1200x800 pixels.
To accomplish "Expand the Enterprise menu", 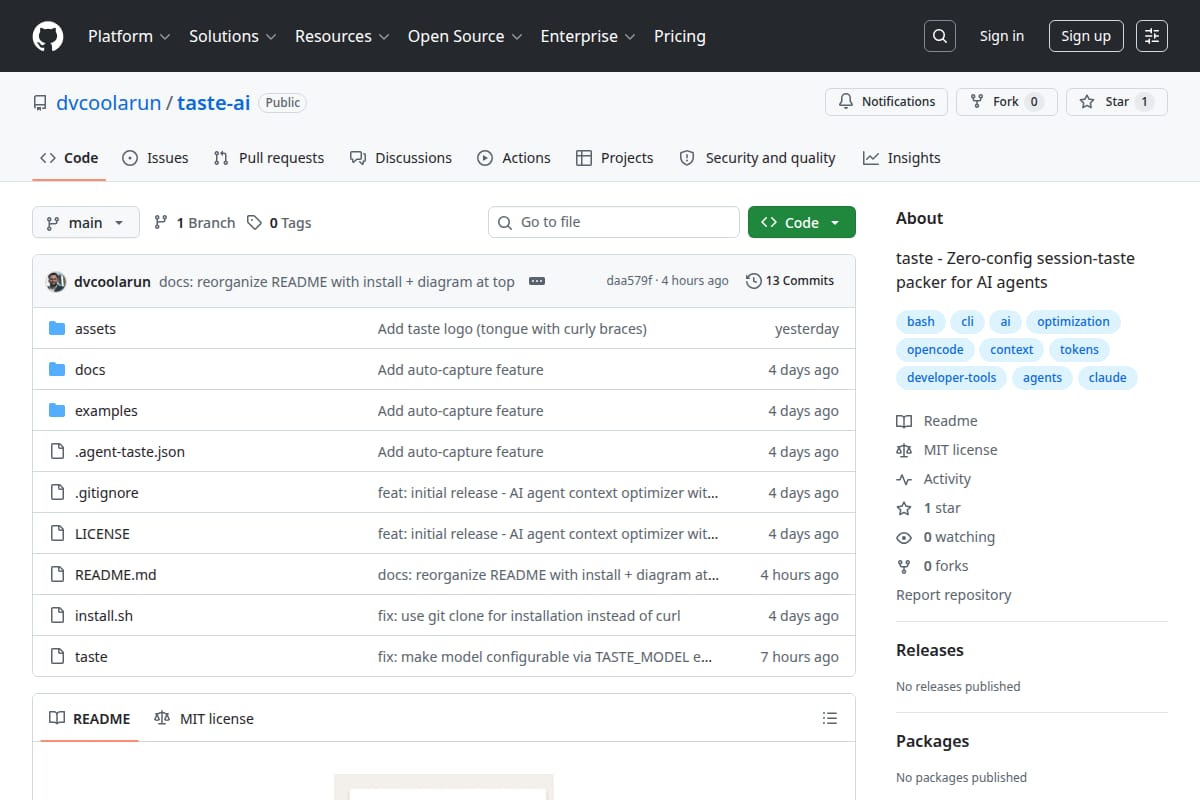I will coord(588,36).
